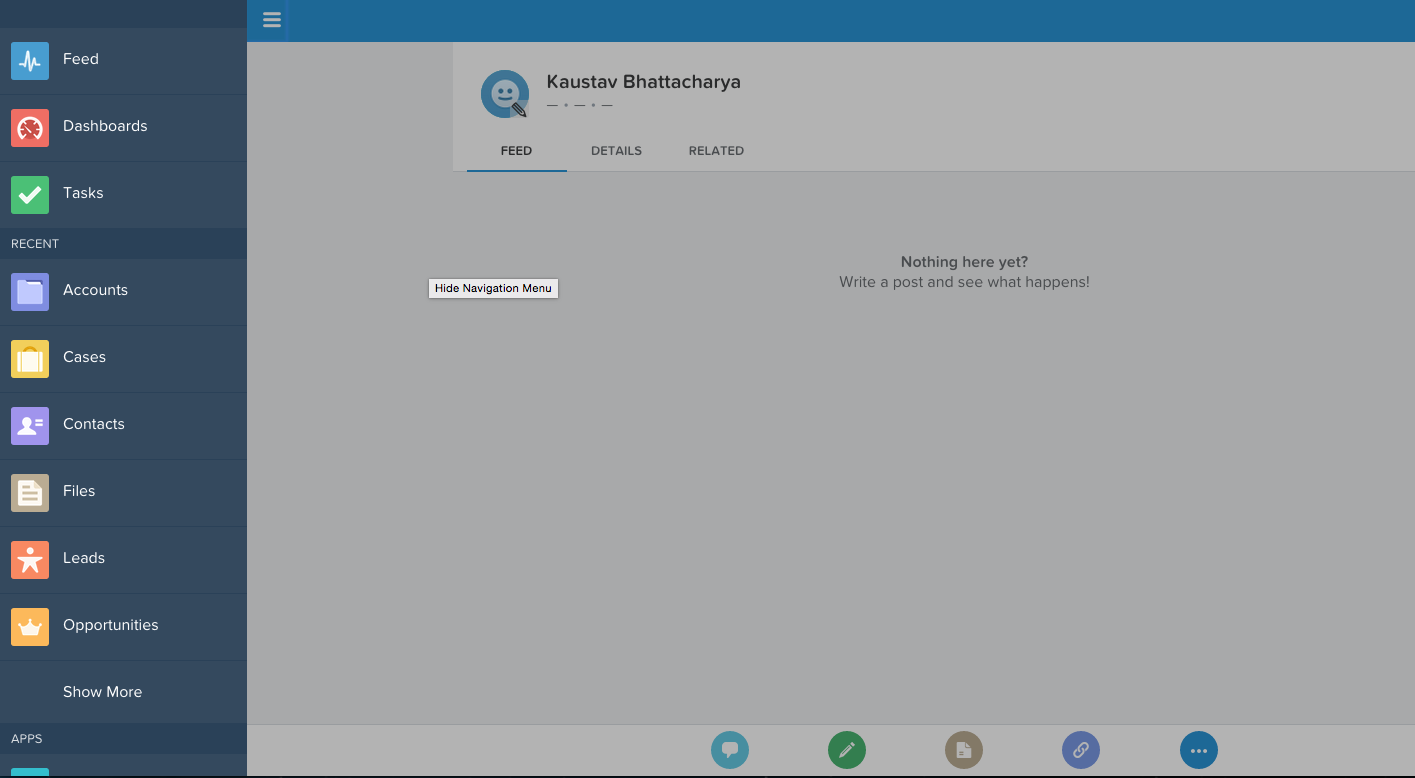Open the RELATED tab

(716, 150)
